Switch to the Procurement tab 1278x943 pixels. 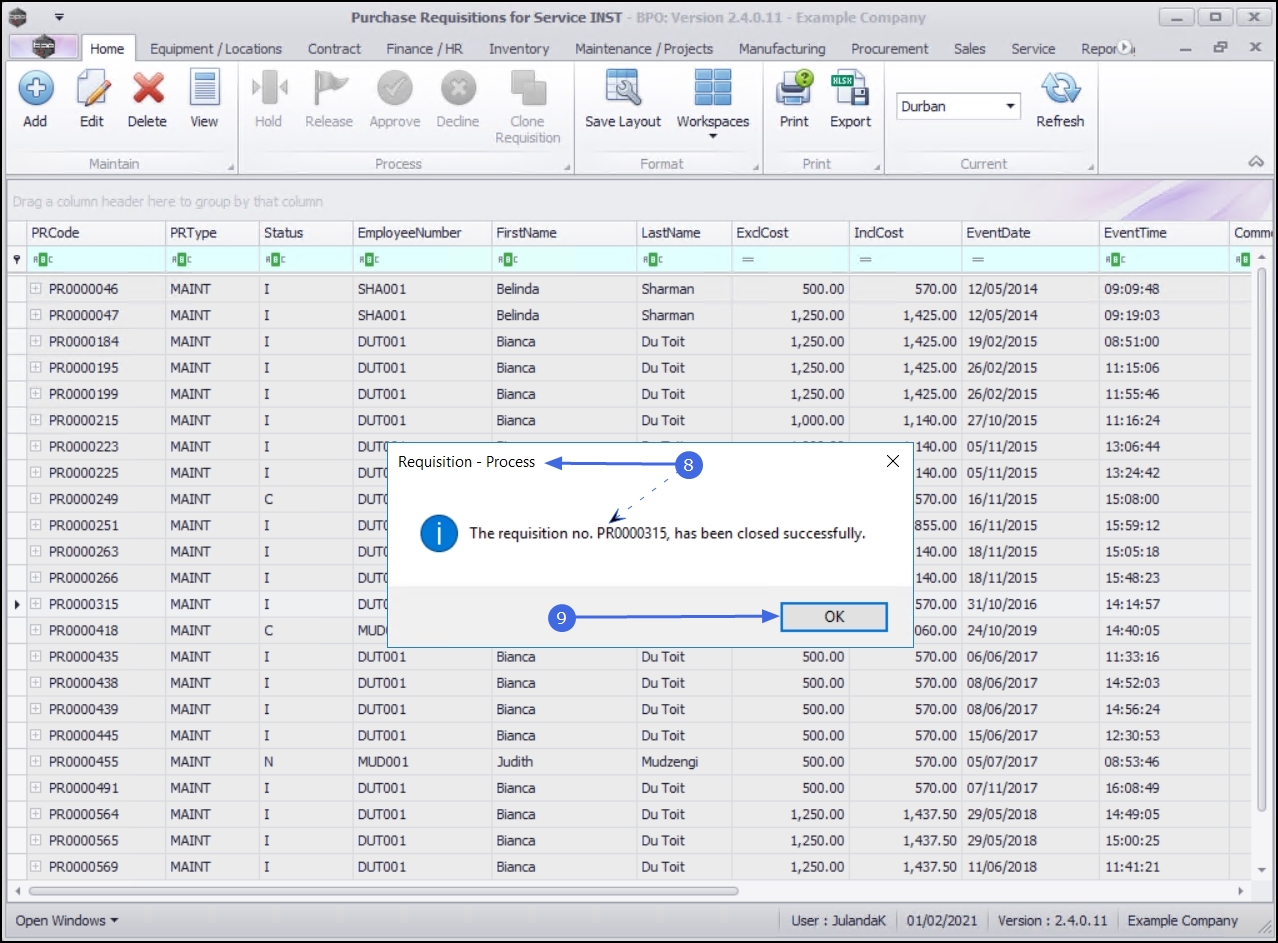(x=889, y=48)
